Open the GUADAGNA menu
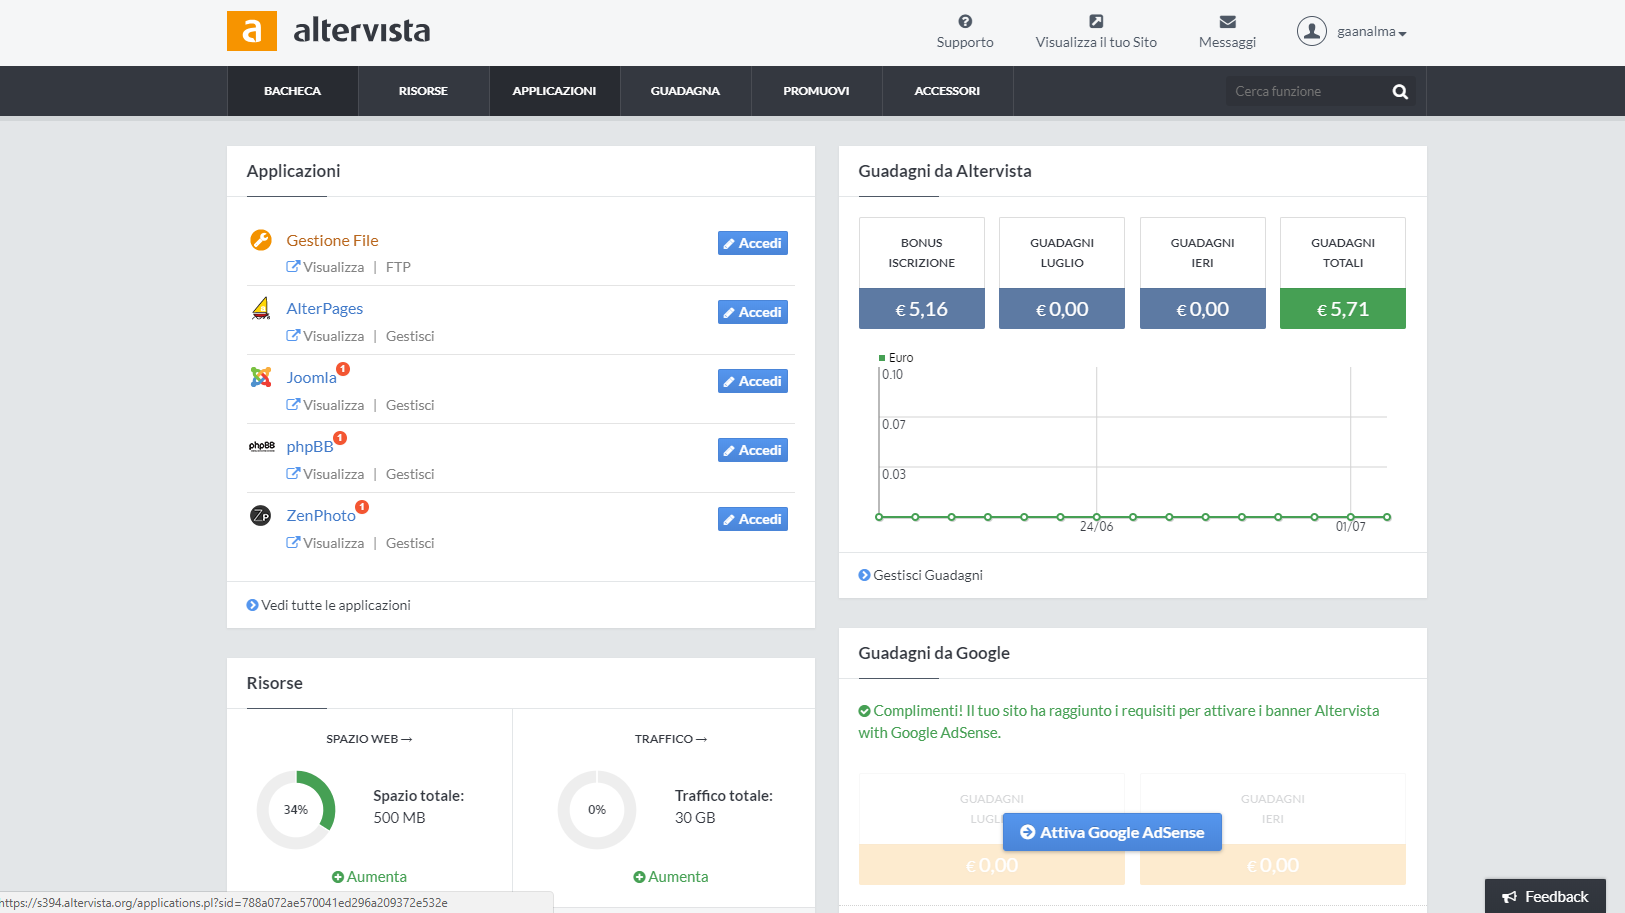Viewport: 1625px width, 913px height. coord(685,91)
